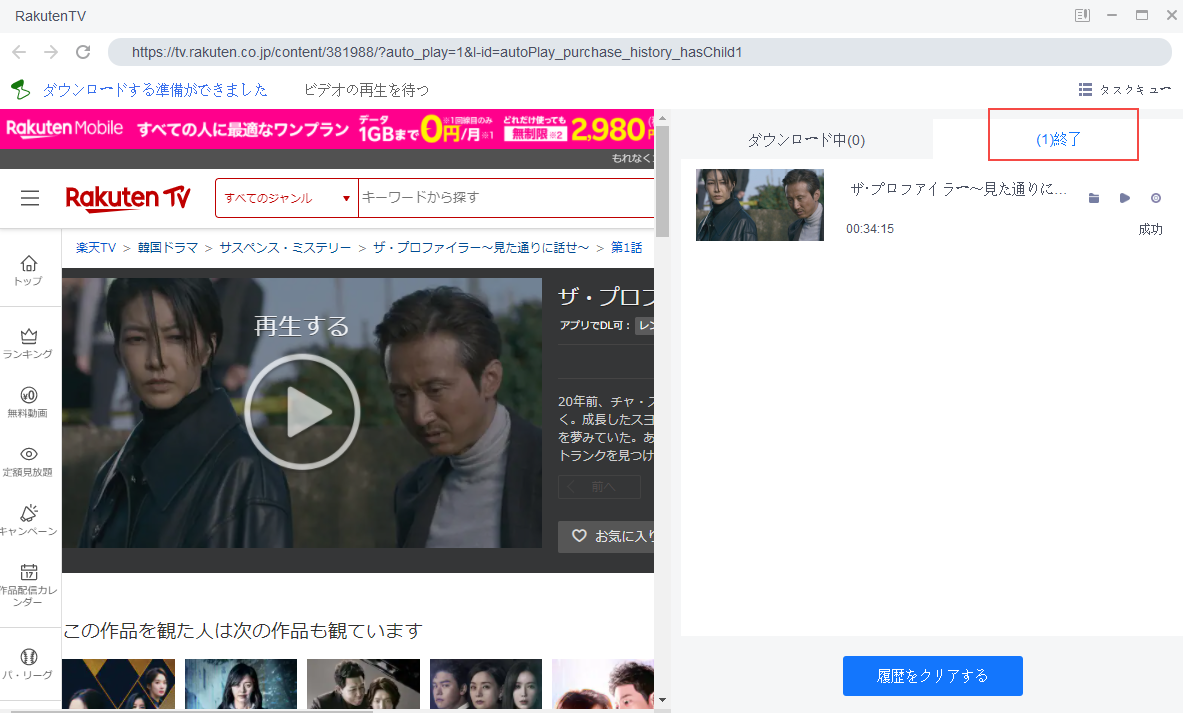The height and width of the screenshot is (713, 1183).
Task: Click the page scrollbar up arrow
Action: pos(662,118)
